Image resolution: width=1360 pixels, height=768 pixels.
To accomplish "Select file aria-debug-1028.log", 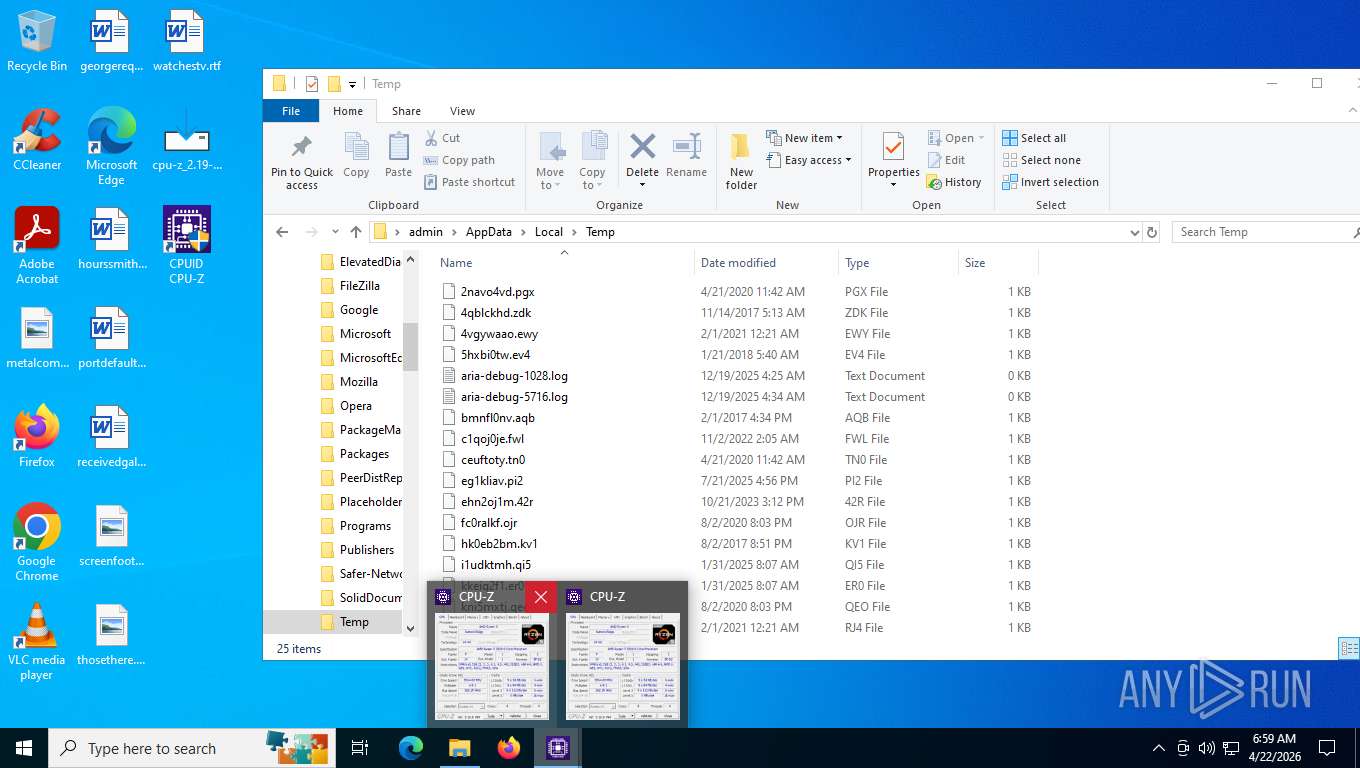I will pyautogui.click(x=514, y=376).
